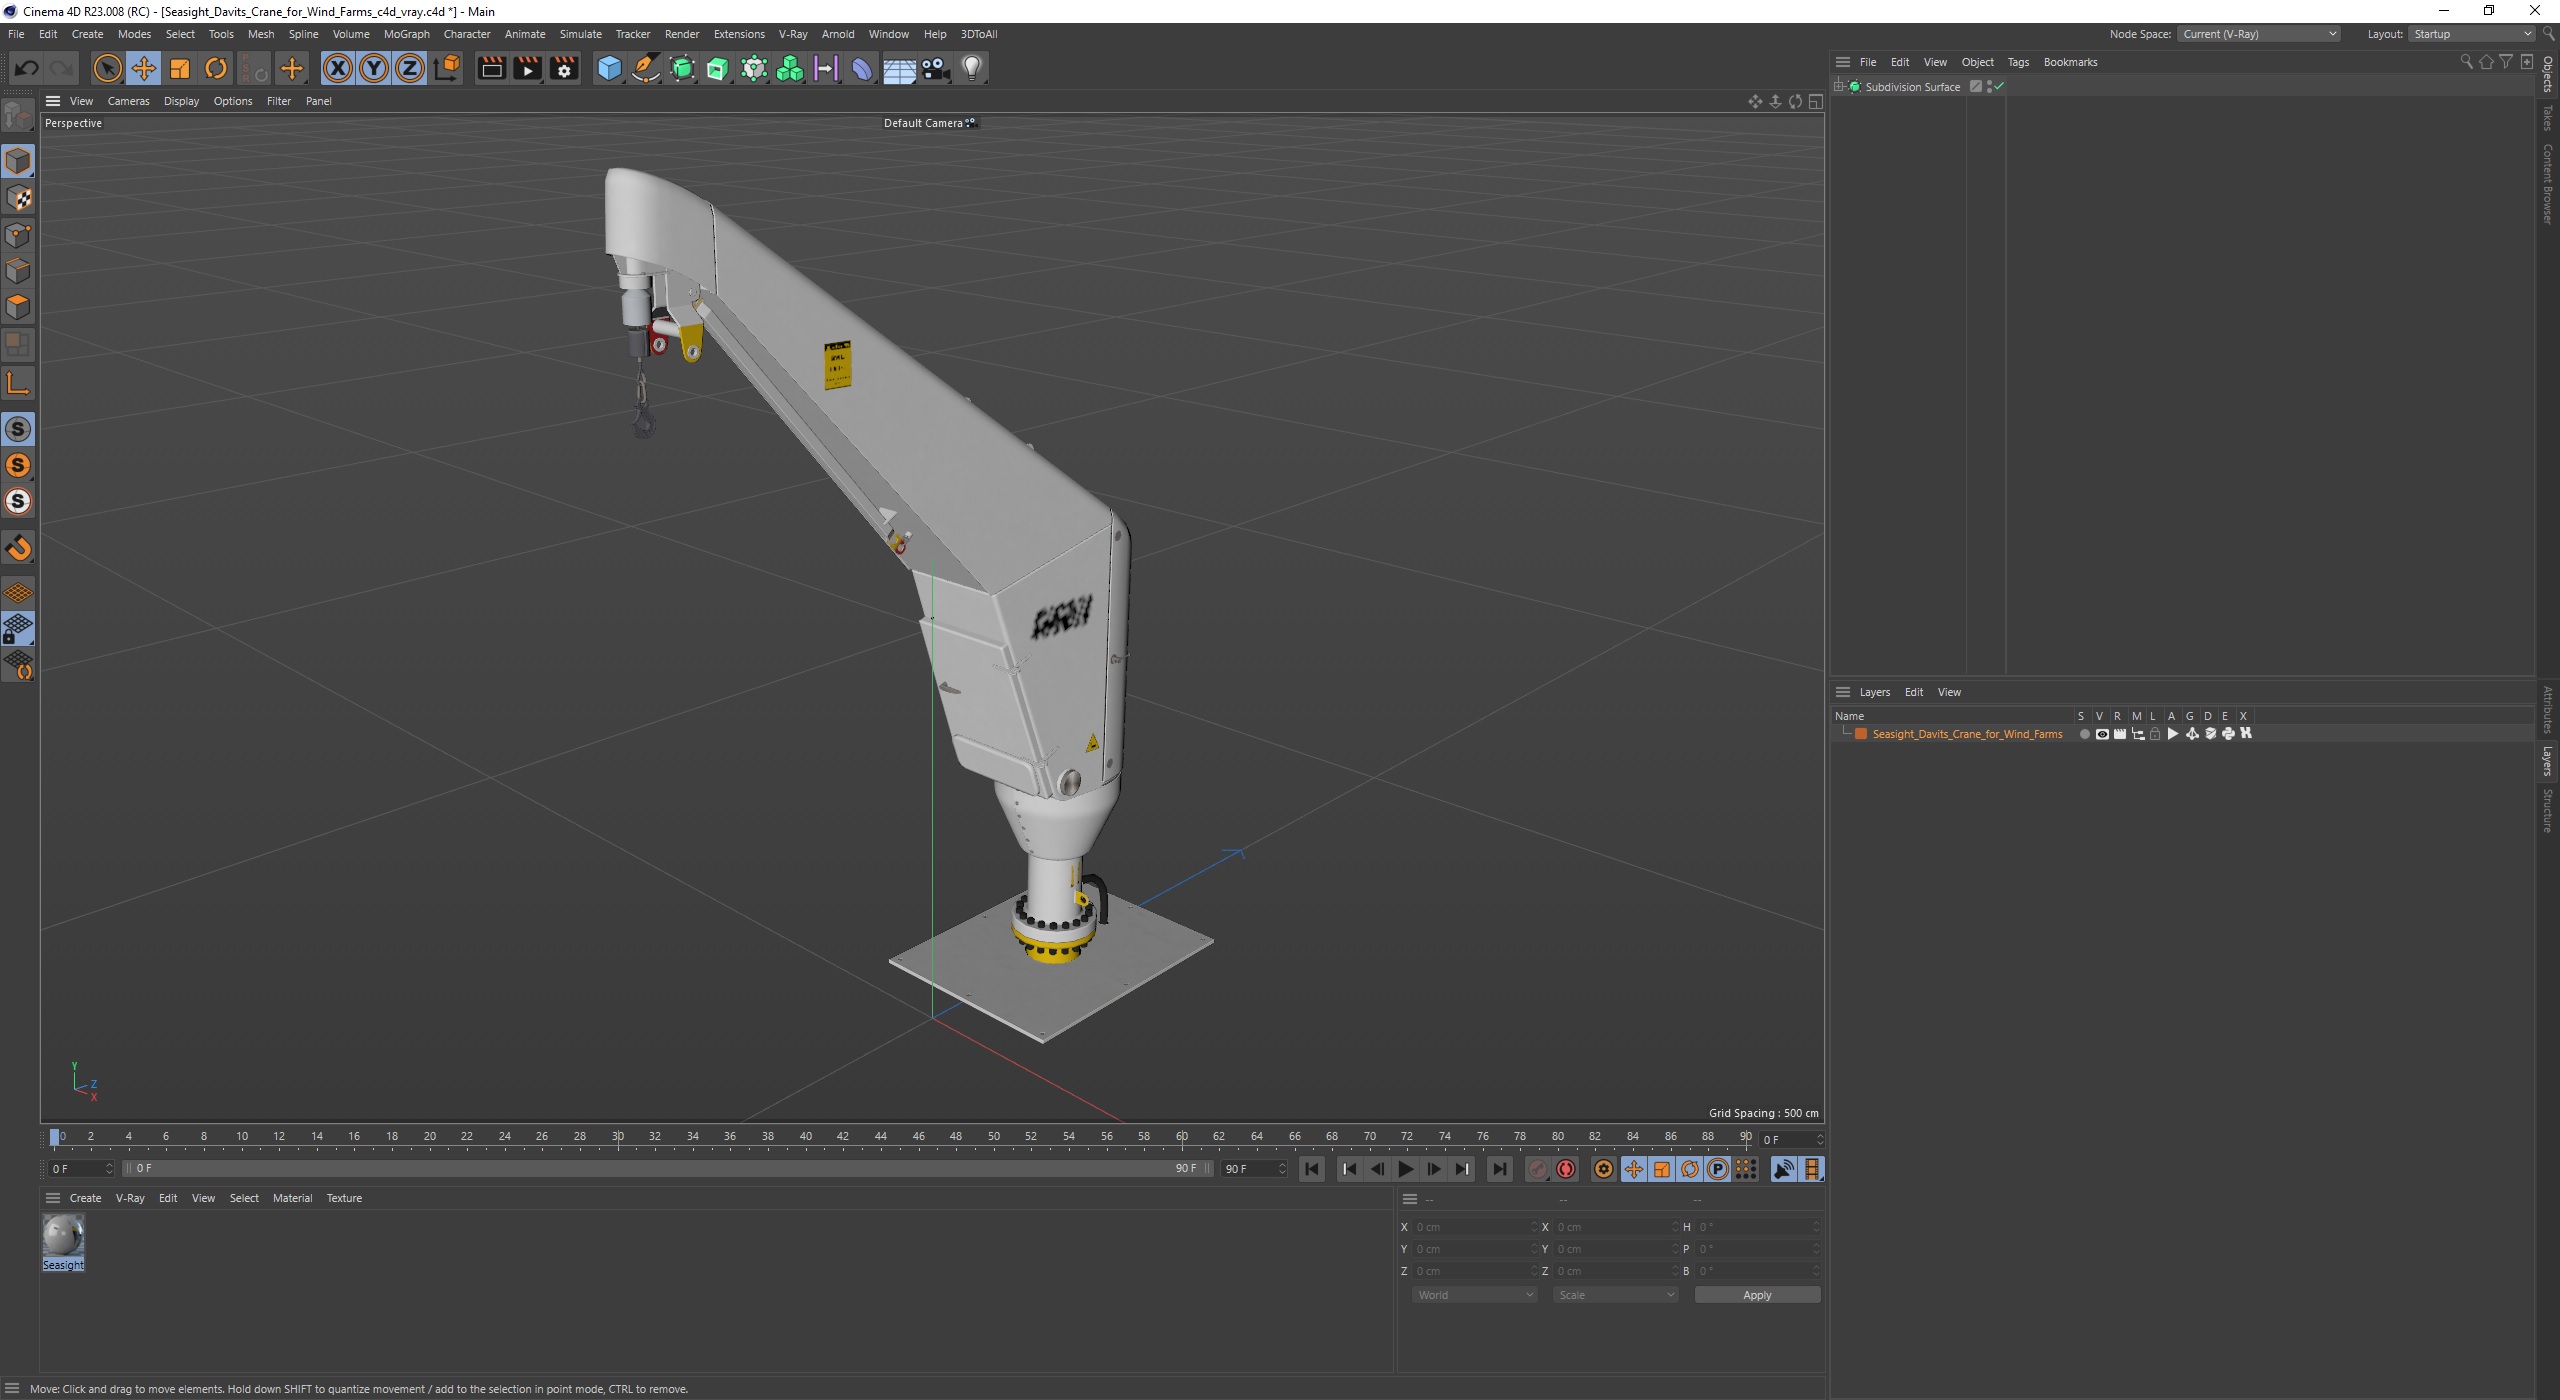Image resolution: width=2560 pixels, height=1400 pixels.
Task: Click the Live Selection tool icon
Action: 107,66
